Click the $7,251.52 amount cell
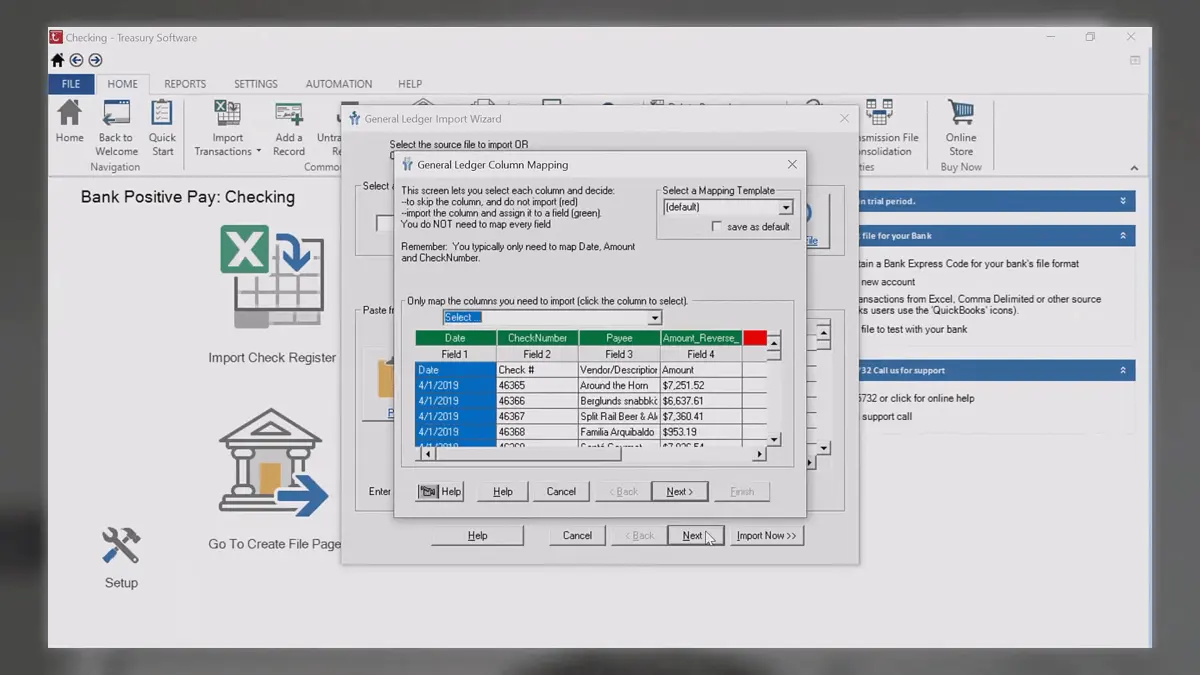The image size is (1200, 675). tap(701, 385)
